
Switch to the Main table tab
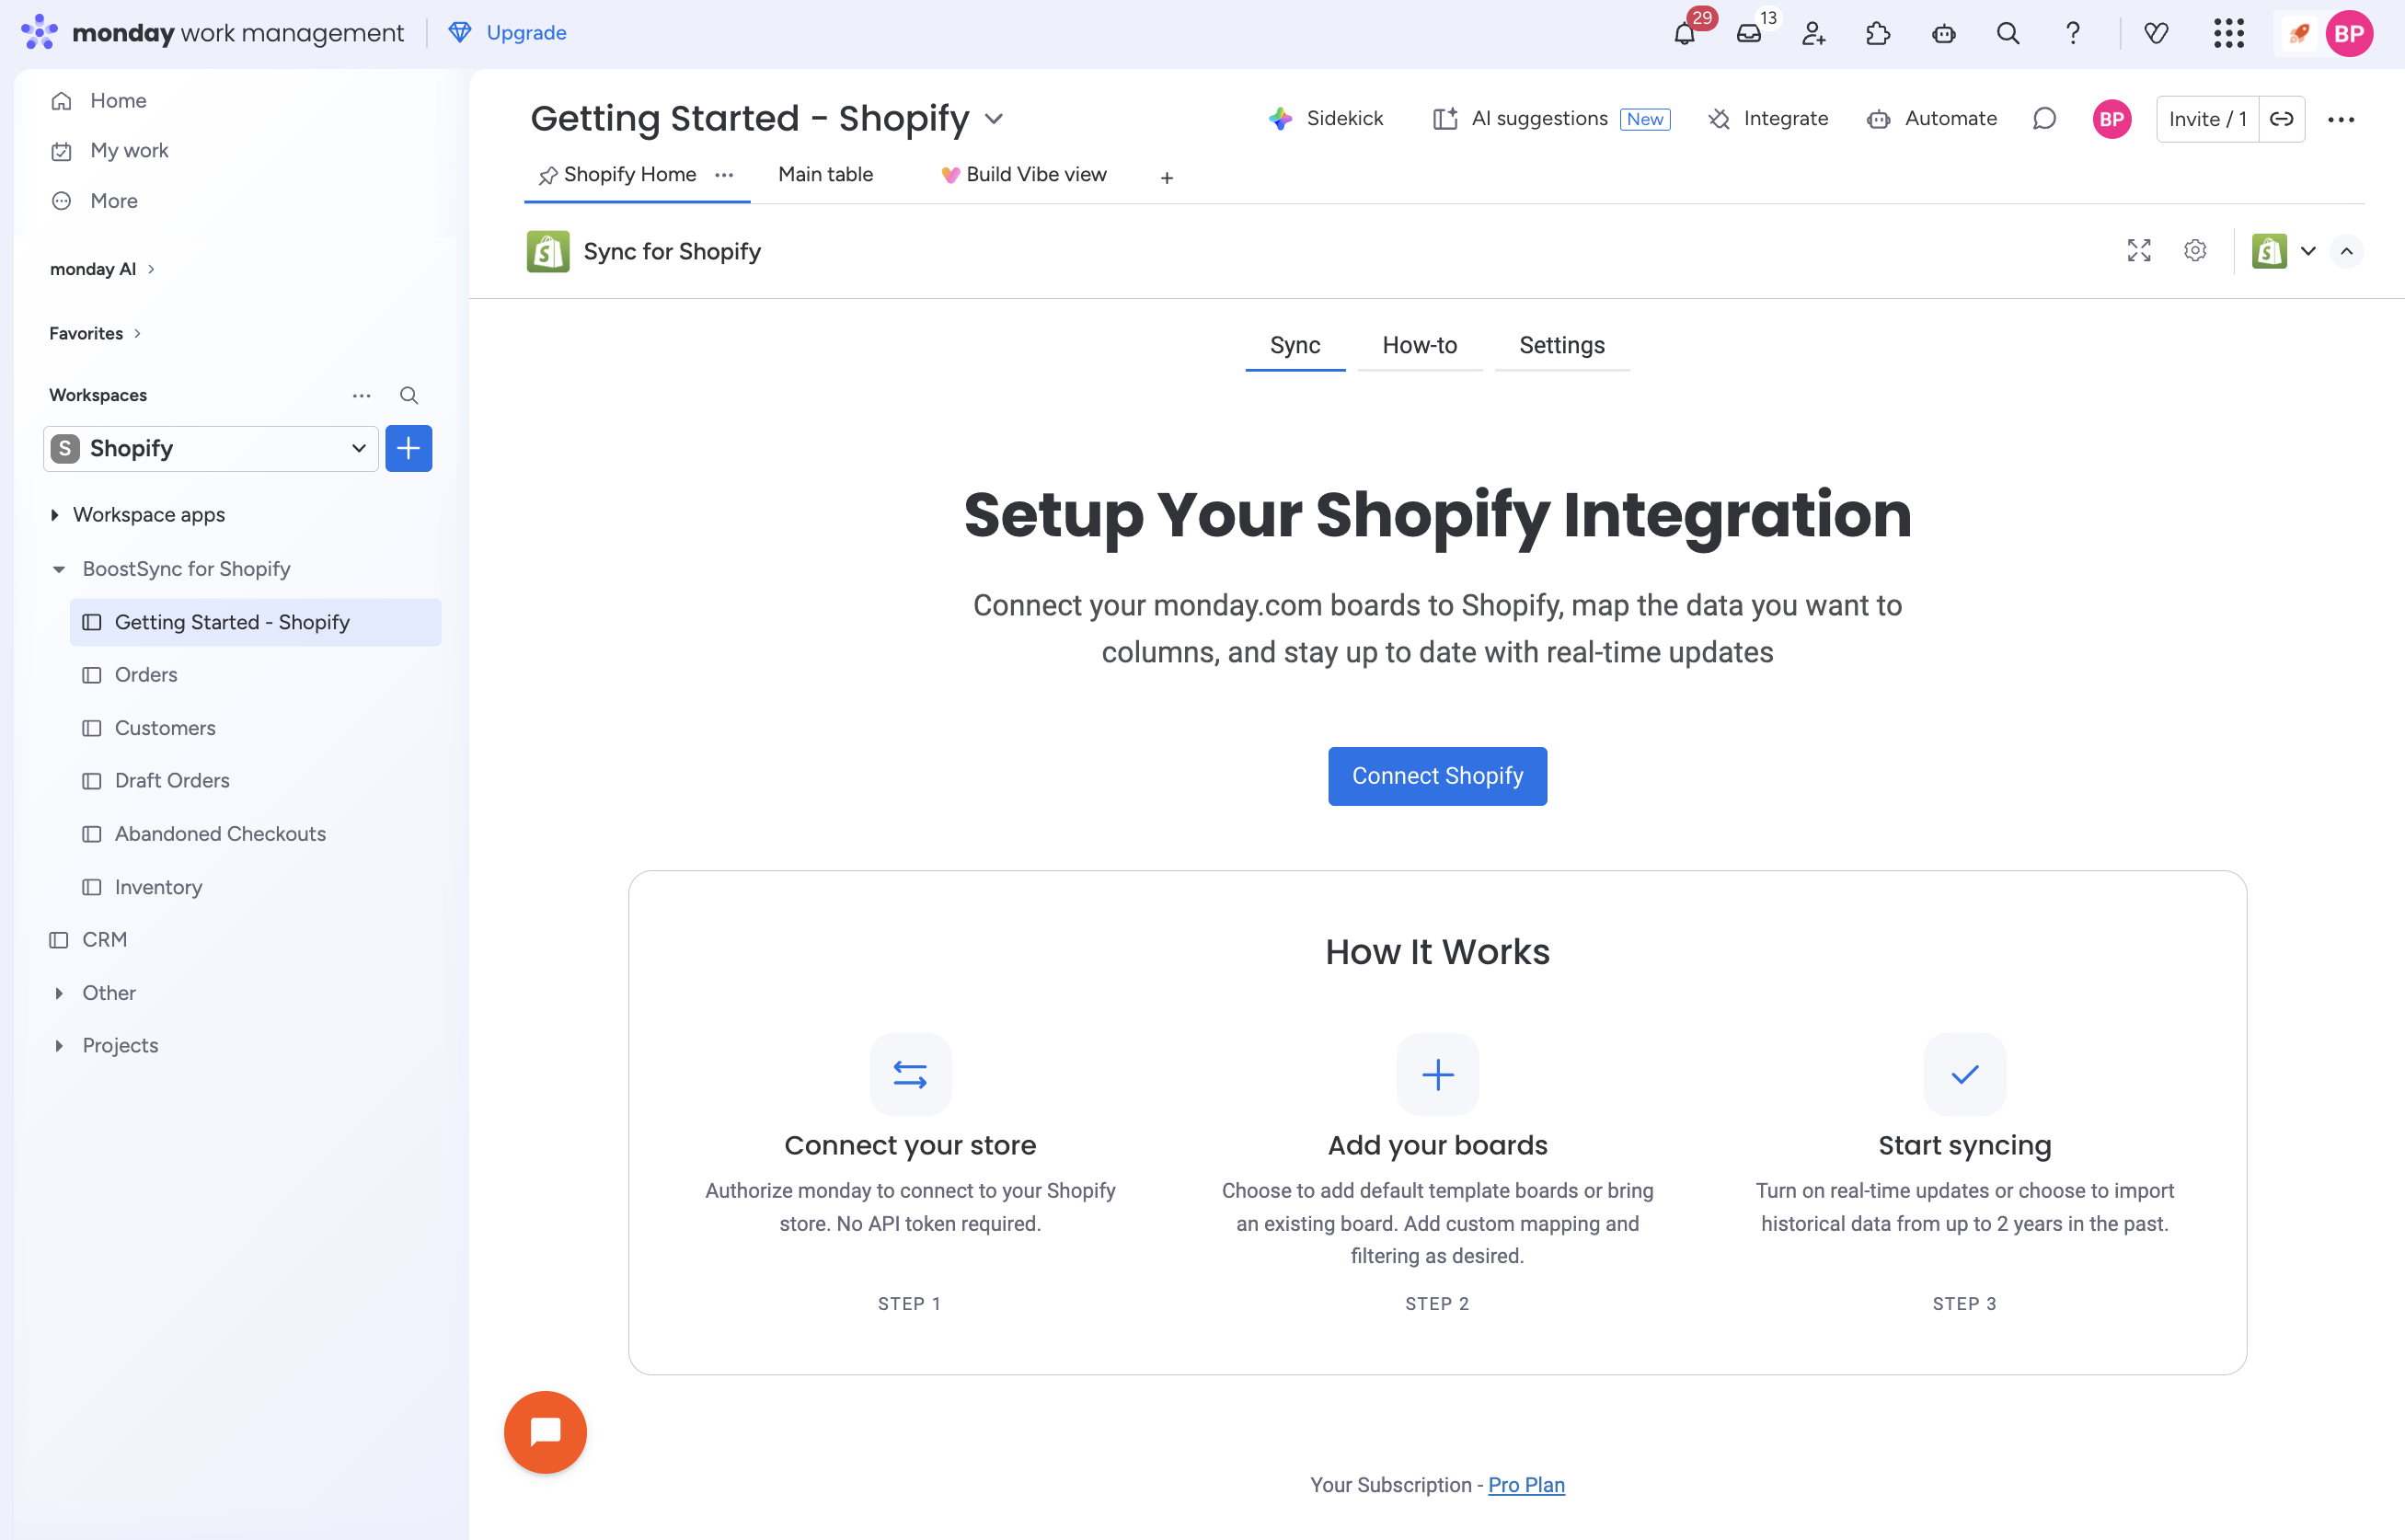click(825, 175)
